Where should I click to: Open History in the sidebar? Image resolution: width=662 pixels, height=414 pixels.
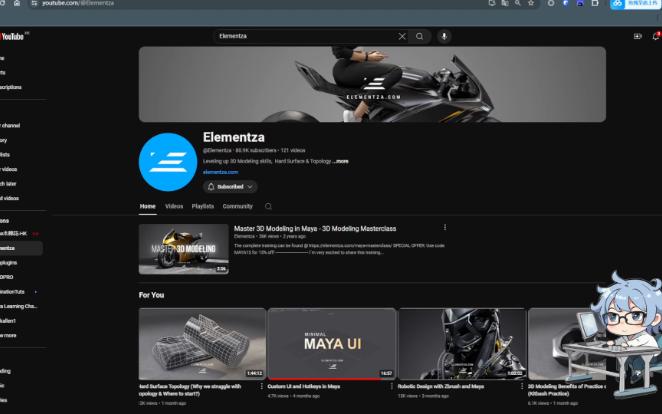point(4,140)
